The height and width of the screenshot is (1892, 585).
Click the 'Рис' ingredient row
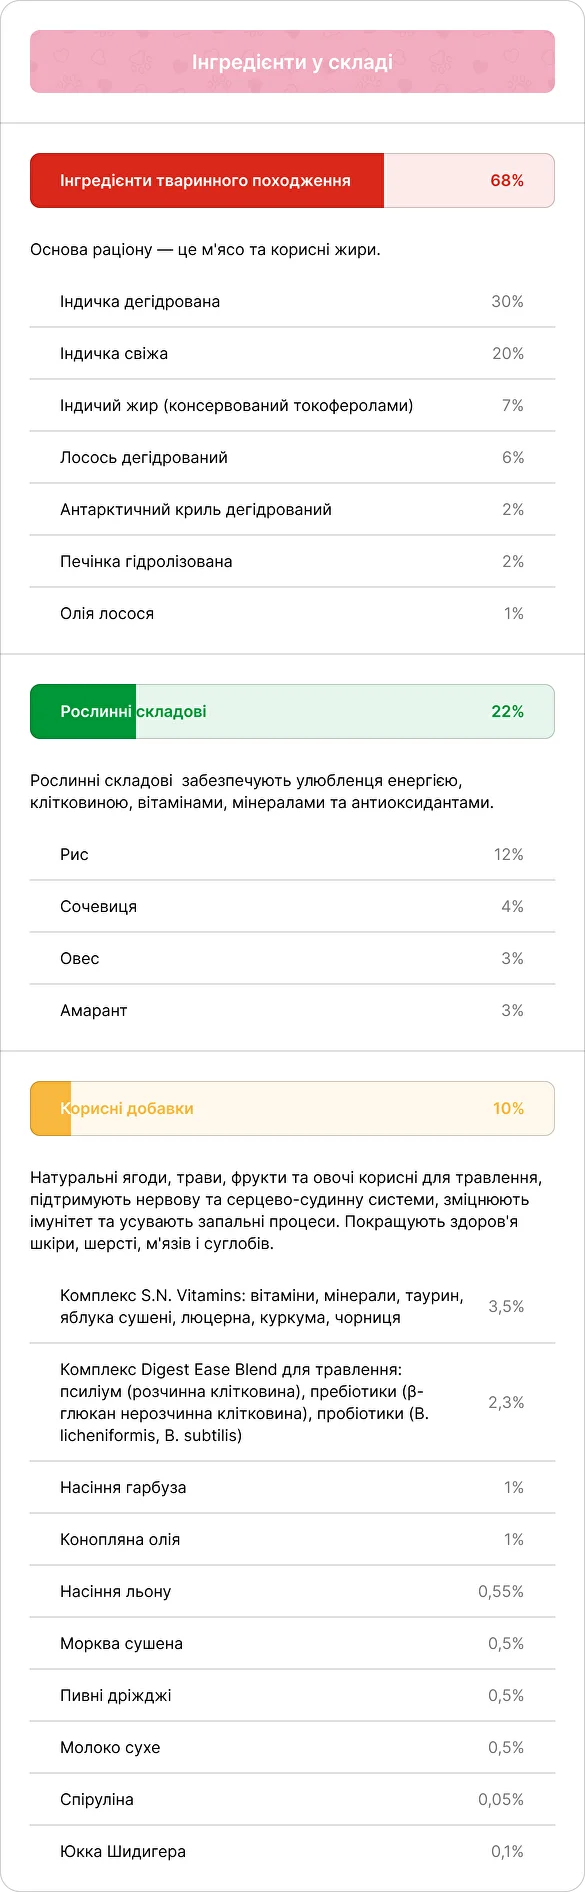[x=292, y=855]
